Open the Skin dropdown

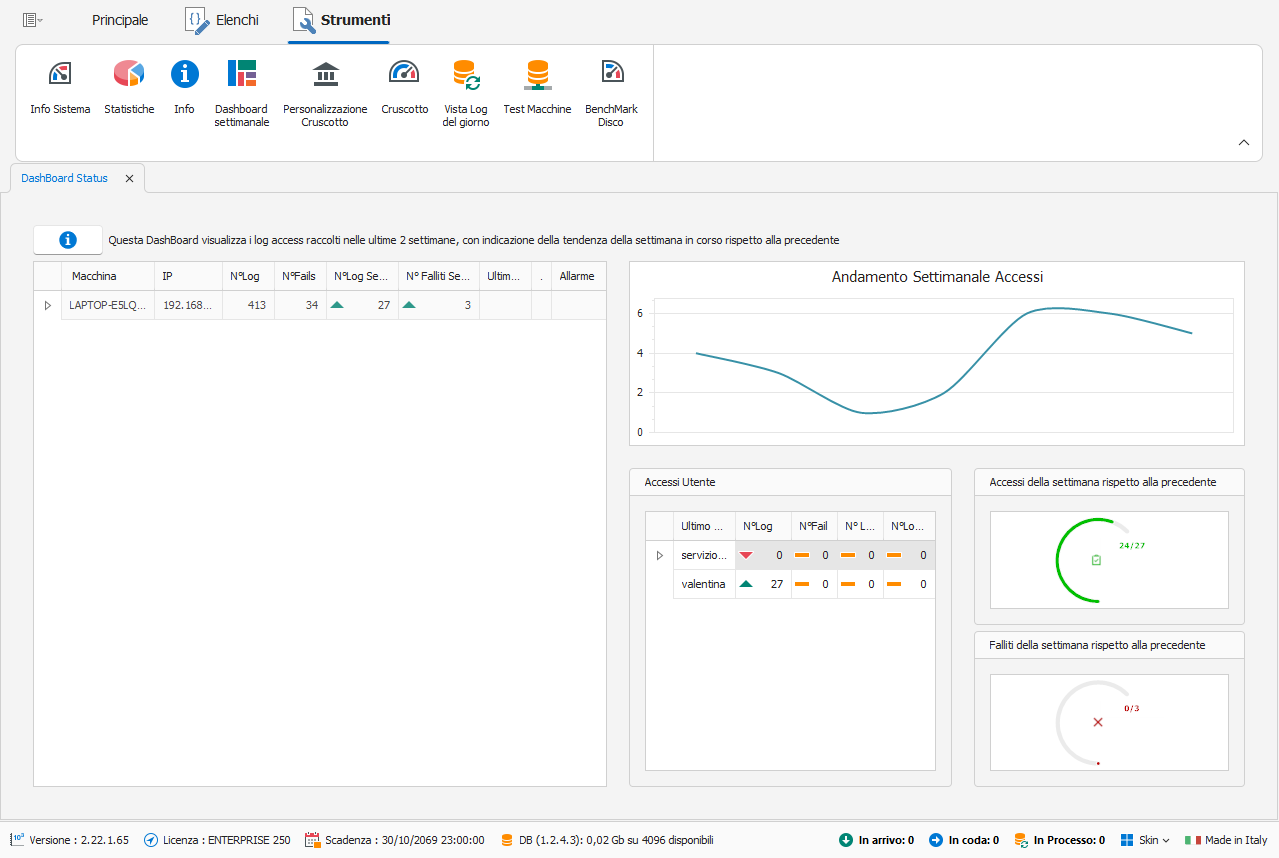pos(1145,840)
